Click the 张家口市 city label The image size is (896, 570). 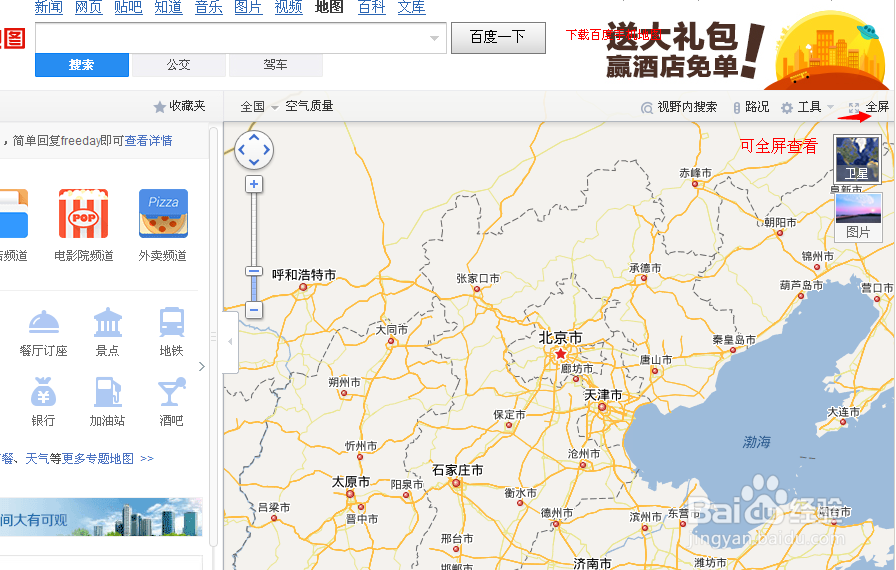pos(478,278)
